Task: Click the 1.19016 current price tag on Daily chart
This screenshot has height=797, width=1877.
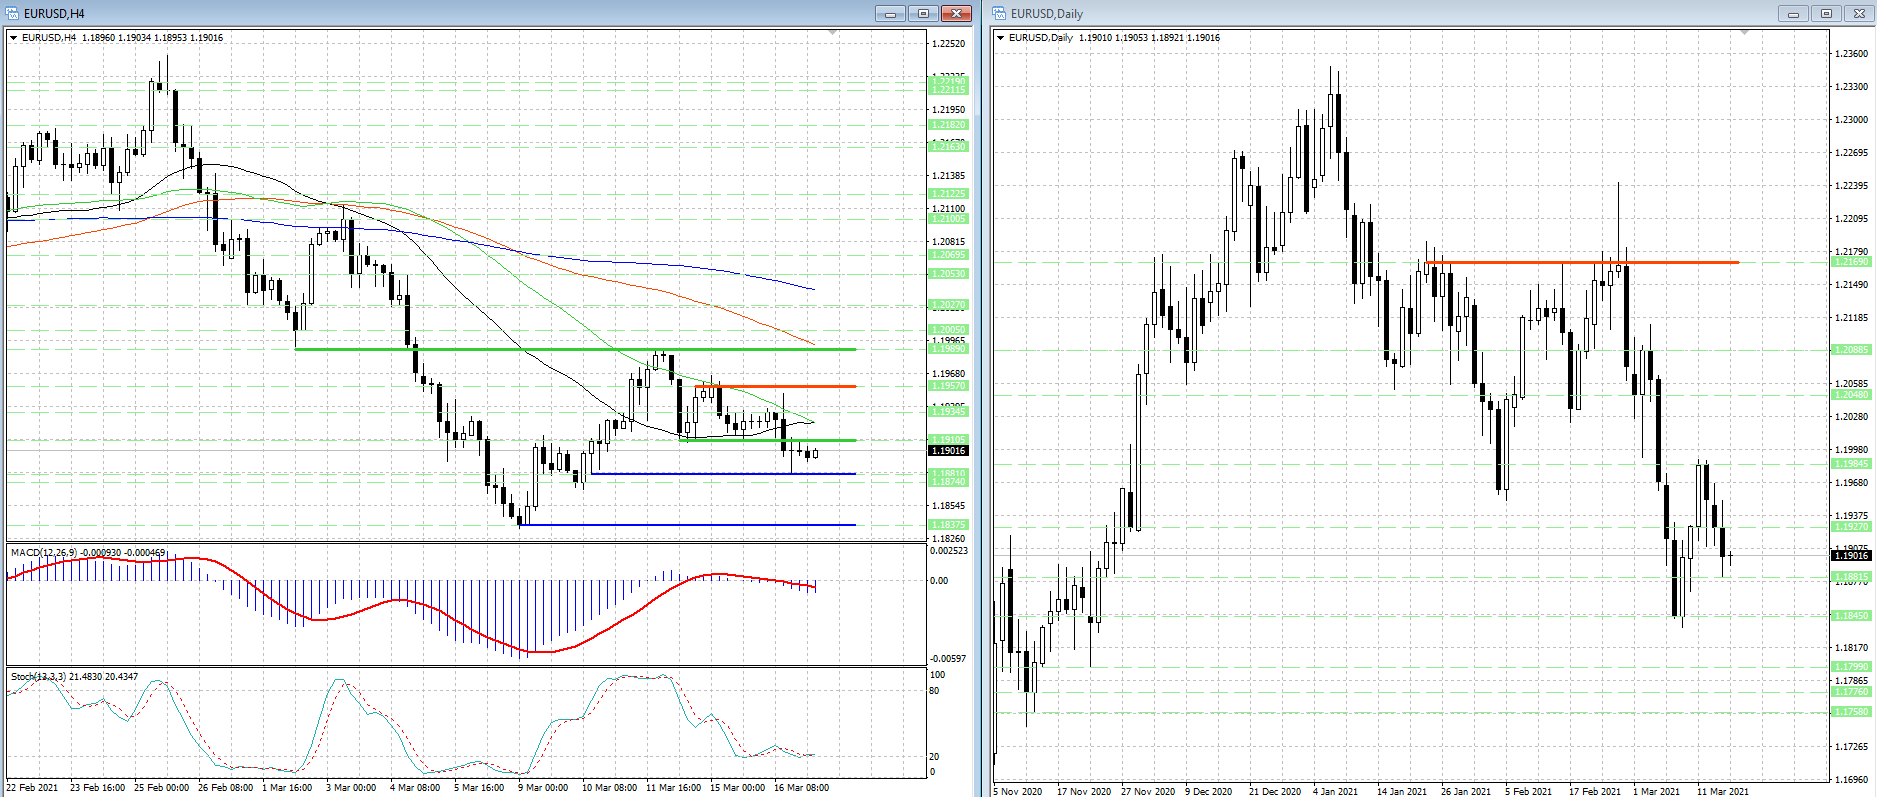Action: click(1850, 555)
